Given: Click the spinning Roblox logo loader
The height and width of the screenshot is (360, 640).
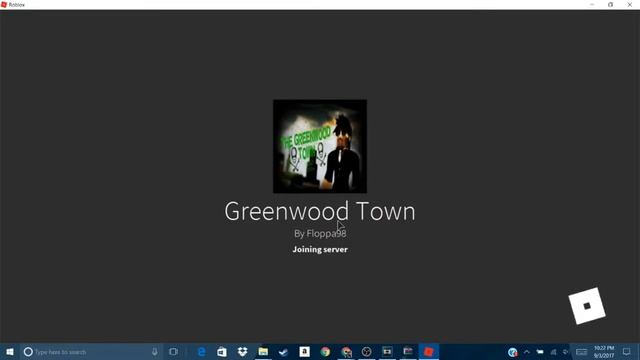Looking at the screenshot, I should (x=587, y=306).
